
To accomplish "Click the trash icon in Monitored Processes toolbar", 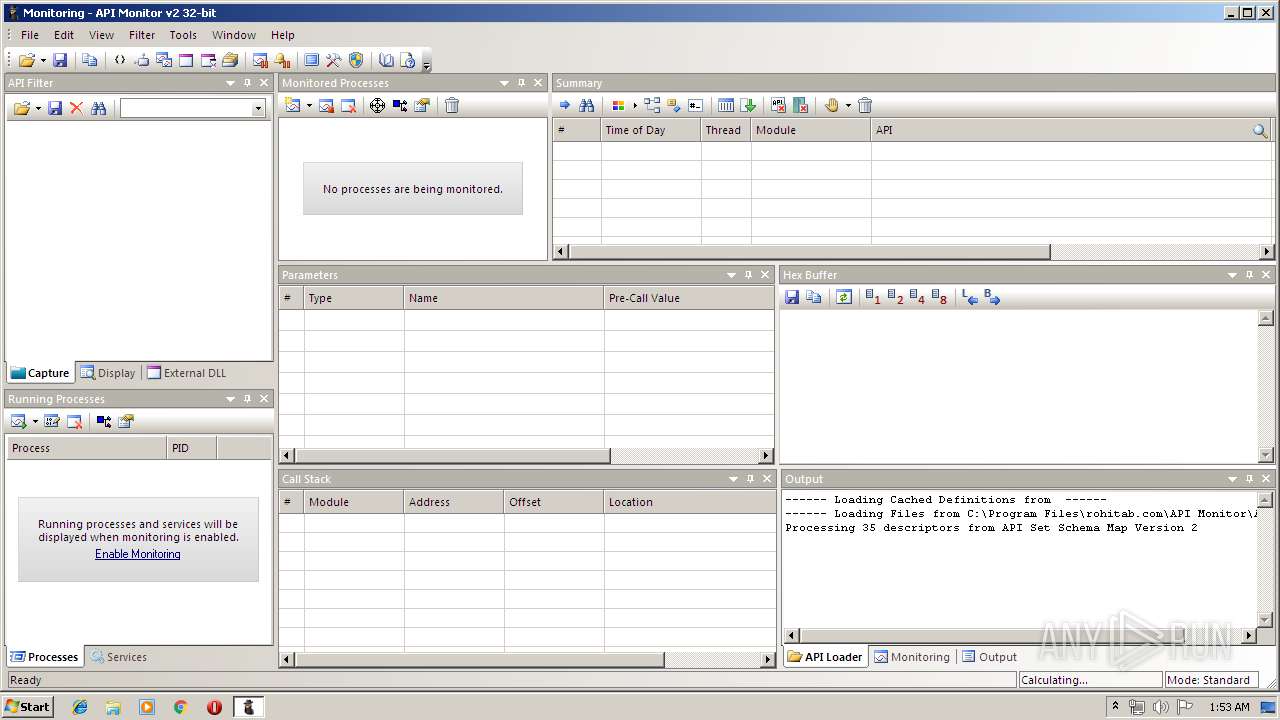I will pyautogui.click(x=452, y=105).
